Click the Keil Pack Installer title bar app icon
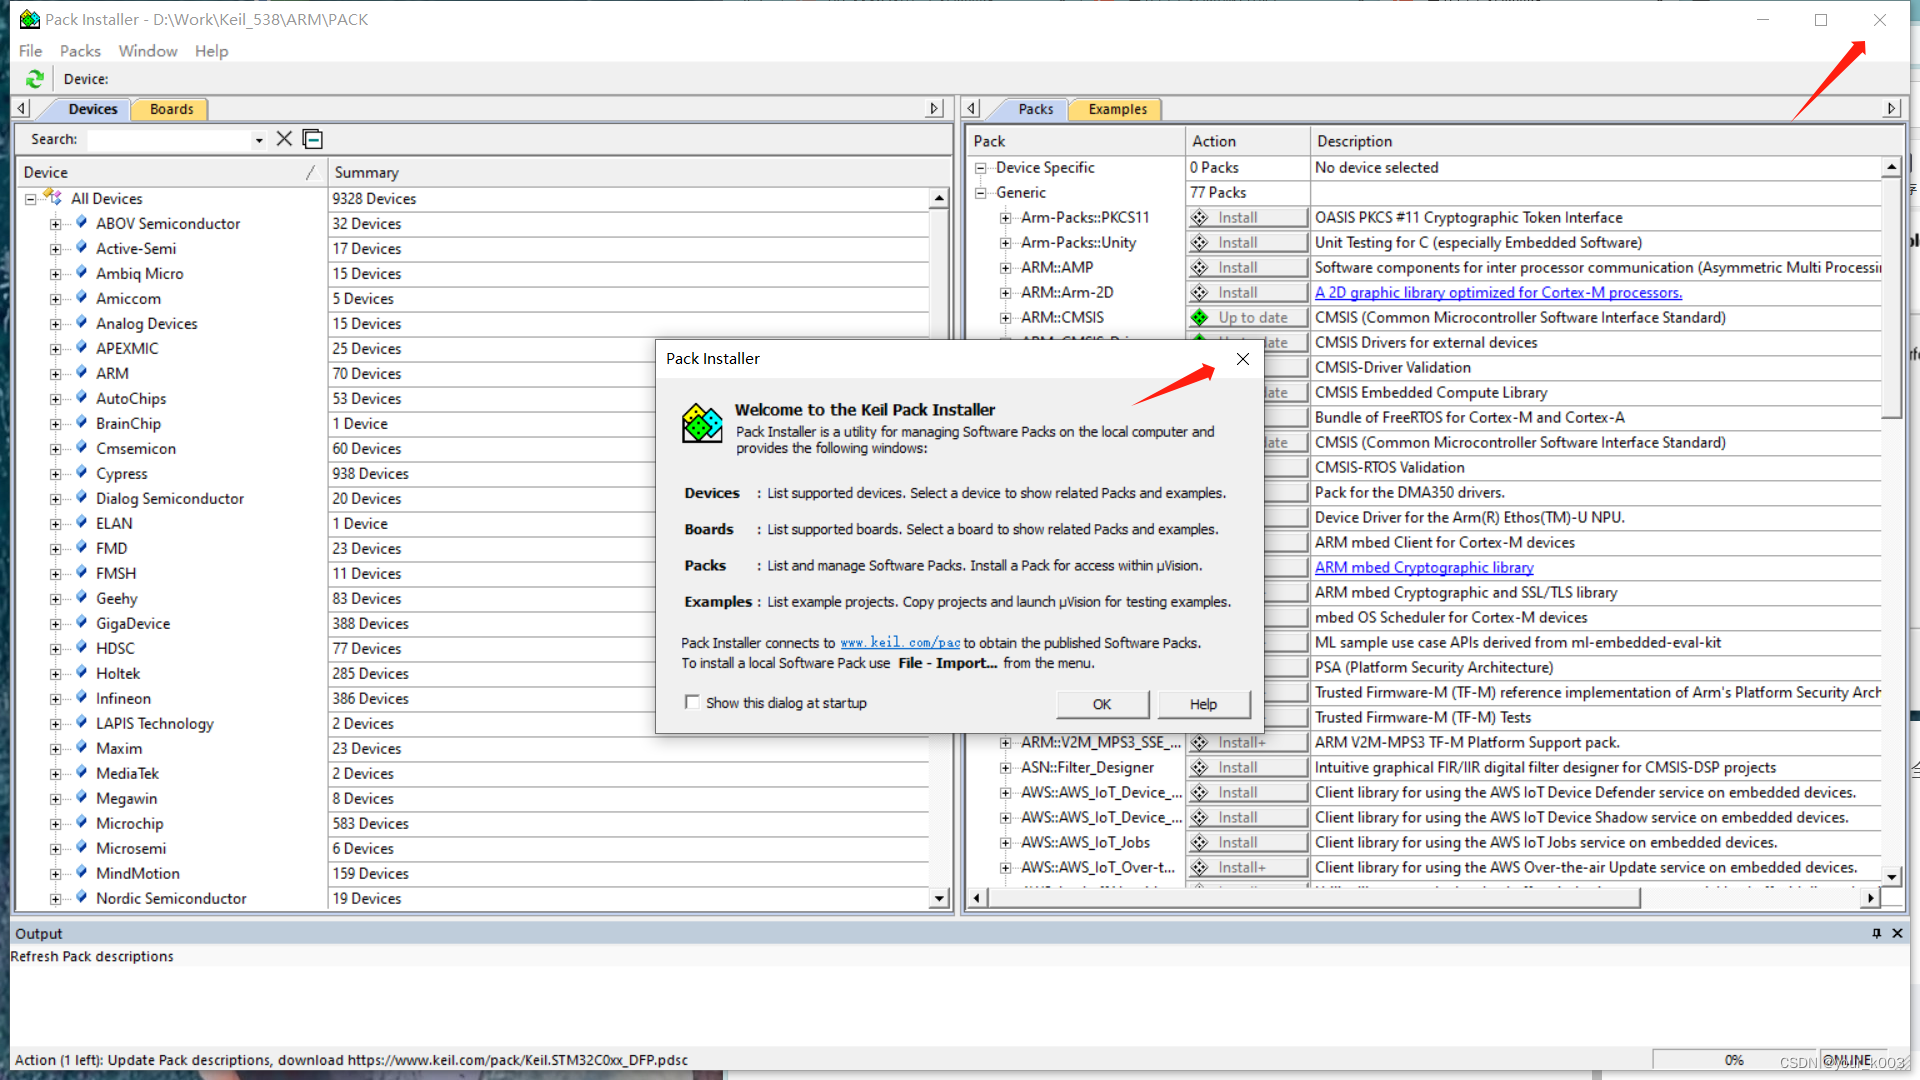The height and width of the screenshot is (1080, 1920). point(29,19)
